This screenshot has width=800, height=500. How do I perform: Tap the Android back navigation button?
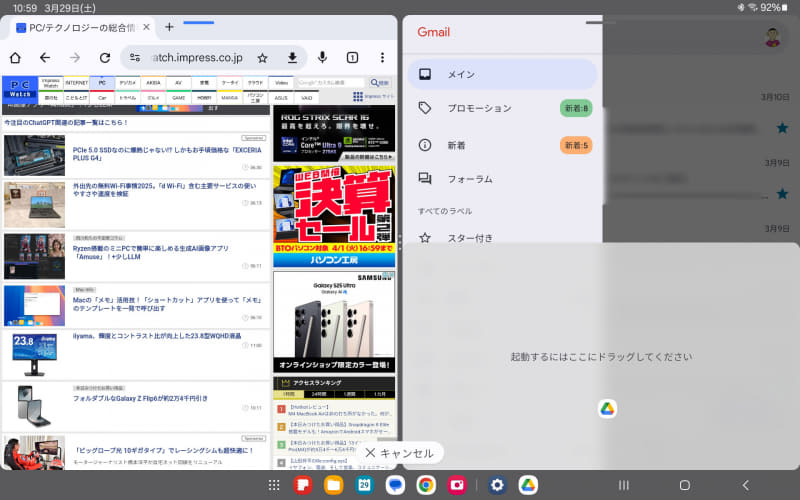coord(745,485)
